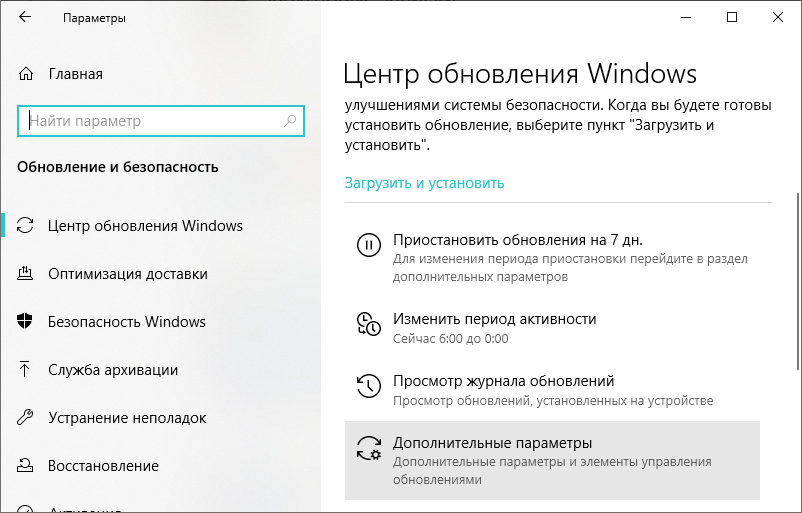Click the recovery icon beside Восстановление
The height and width of the screenshot is (513, 802).
pos(25,465)
